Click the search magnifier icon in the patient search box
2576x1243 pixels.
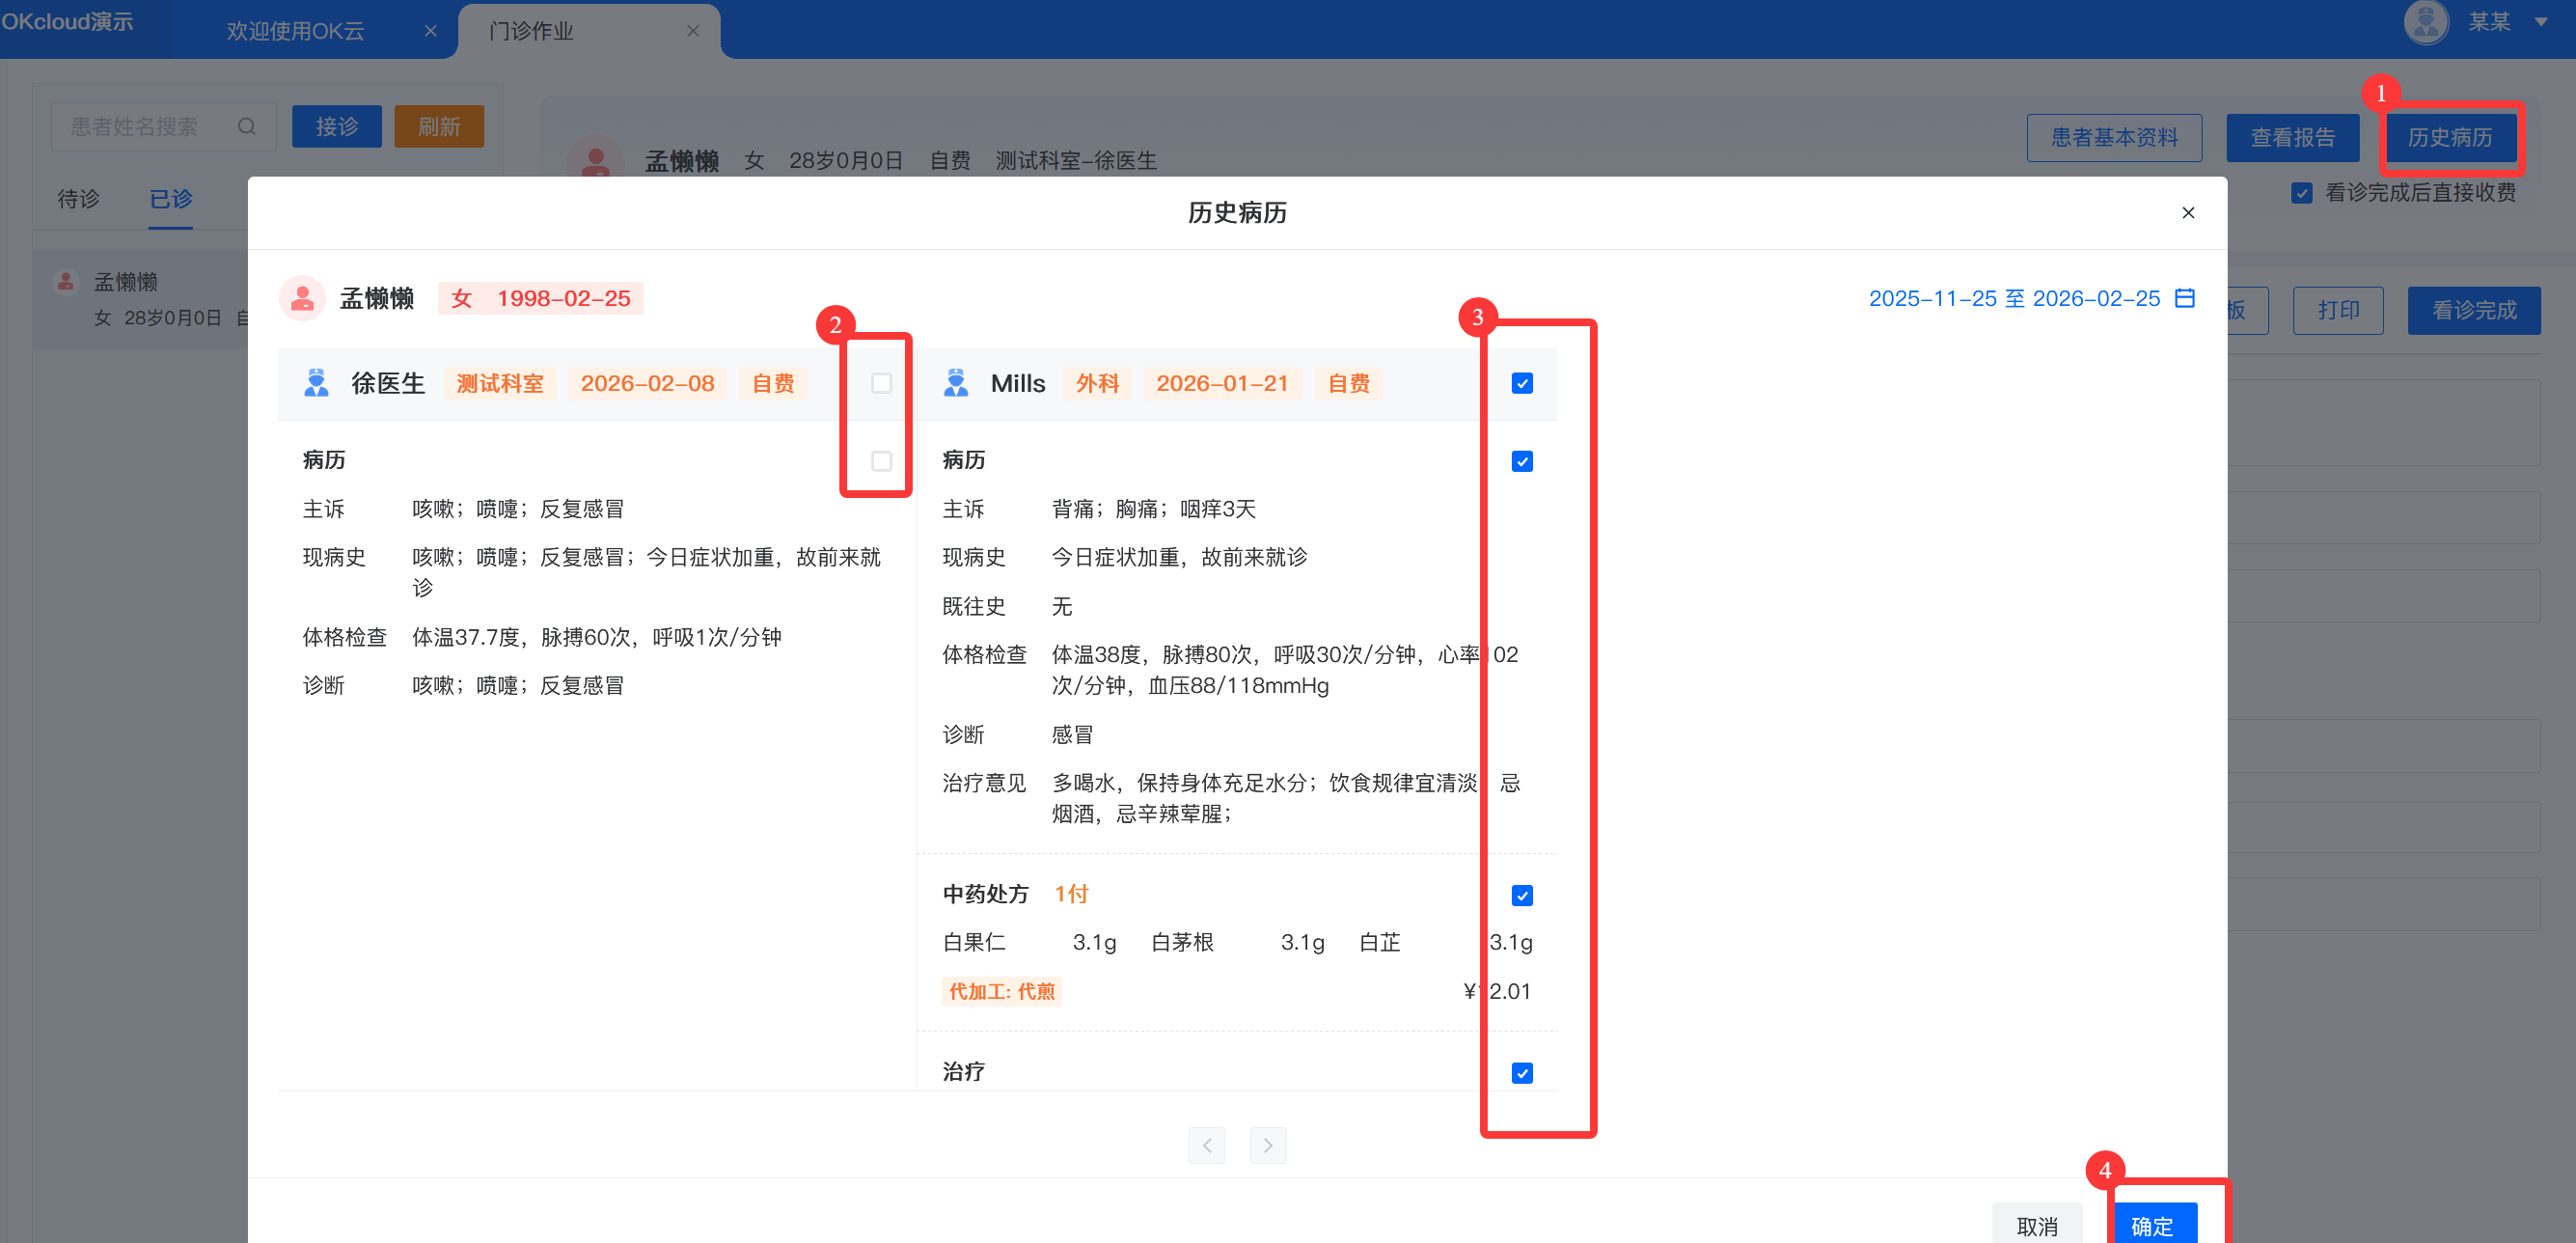pyautogui.click(x=246, y=127)
